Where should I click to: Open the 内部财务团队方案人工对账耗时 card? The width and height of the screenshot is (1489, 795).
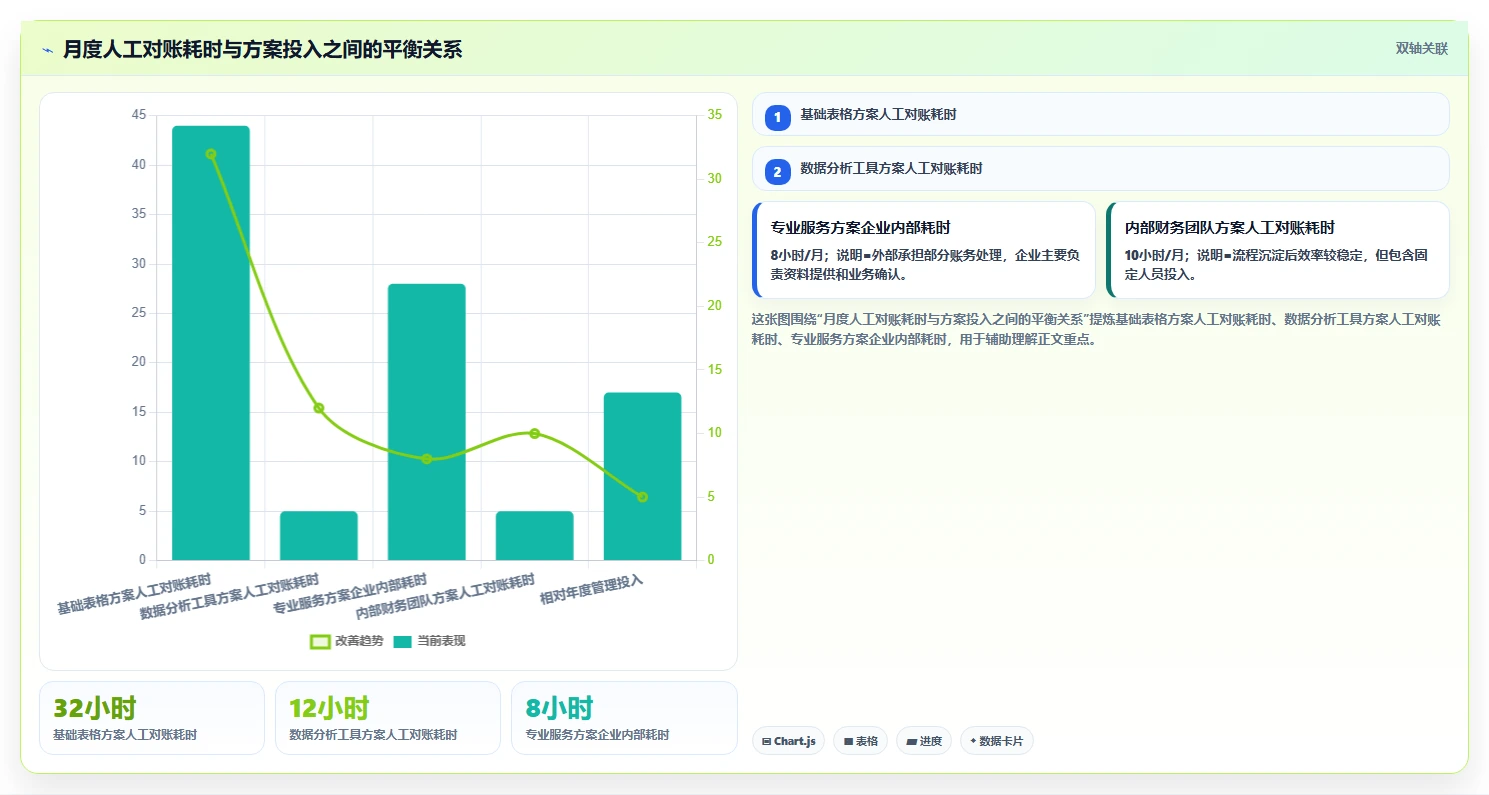tap(1277, 250)
